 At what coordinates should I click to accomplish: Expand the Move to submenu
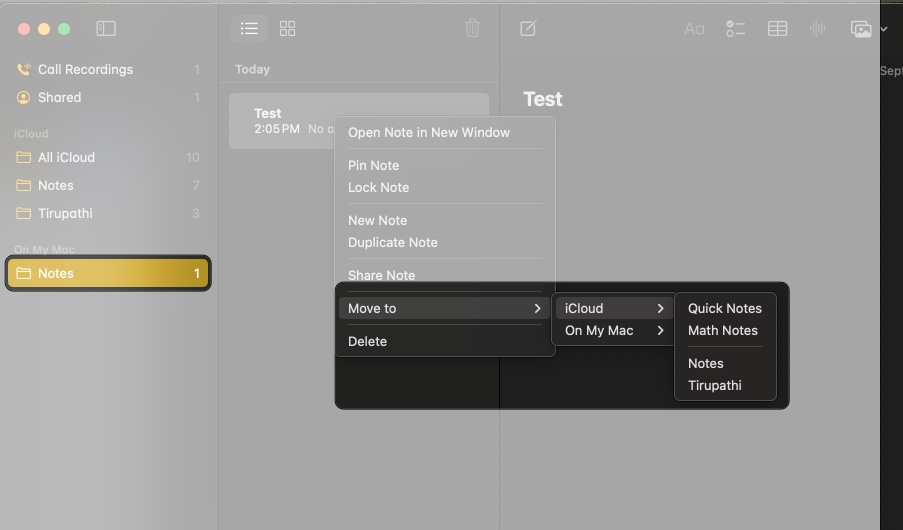click(x=444, y=309)
